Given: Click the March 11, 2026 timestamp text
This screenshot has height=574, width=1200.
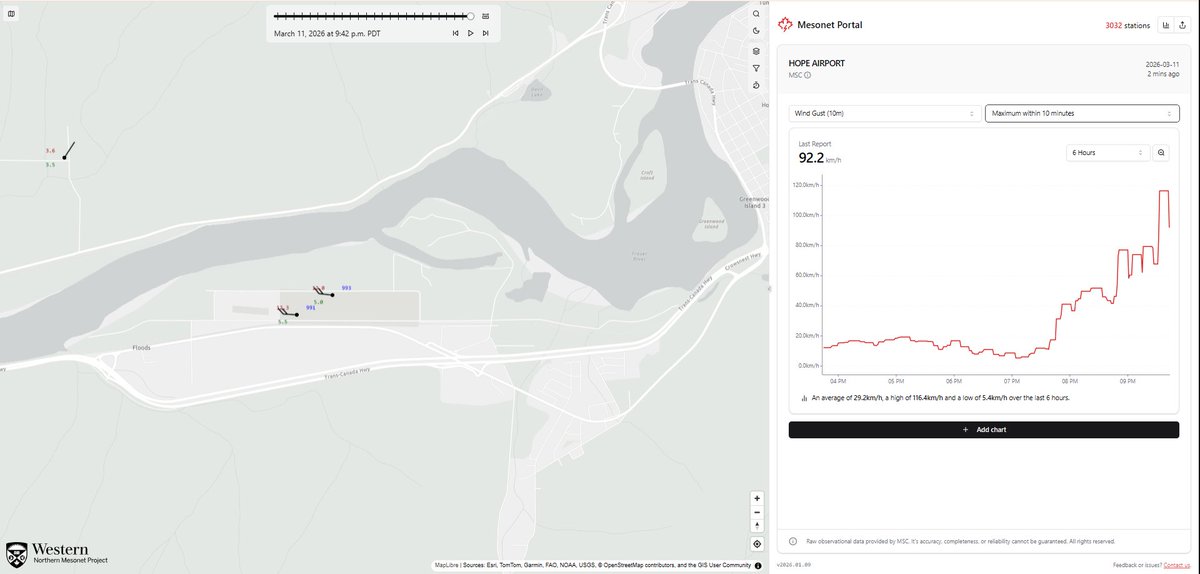Looking at the screenshot, I should point(327,33).
